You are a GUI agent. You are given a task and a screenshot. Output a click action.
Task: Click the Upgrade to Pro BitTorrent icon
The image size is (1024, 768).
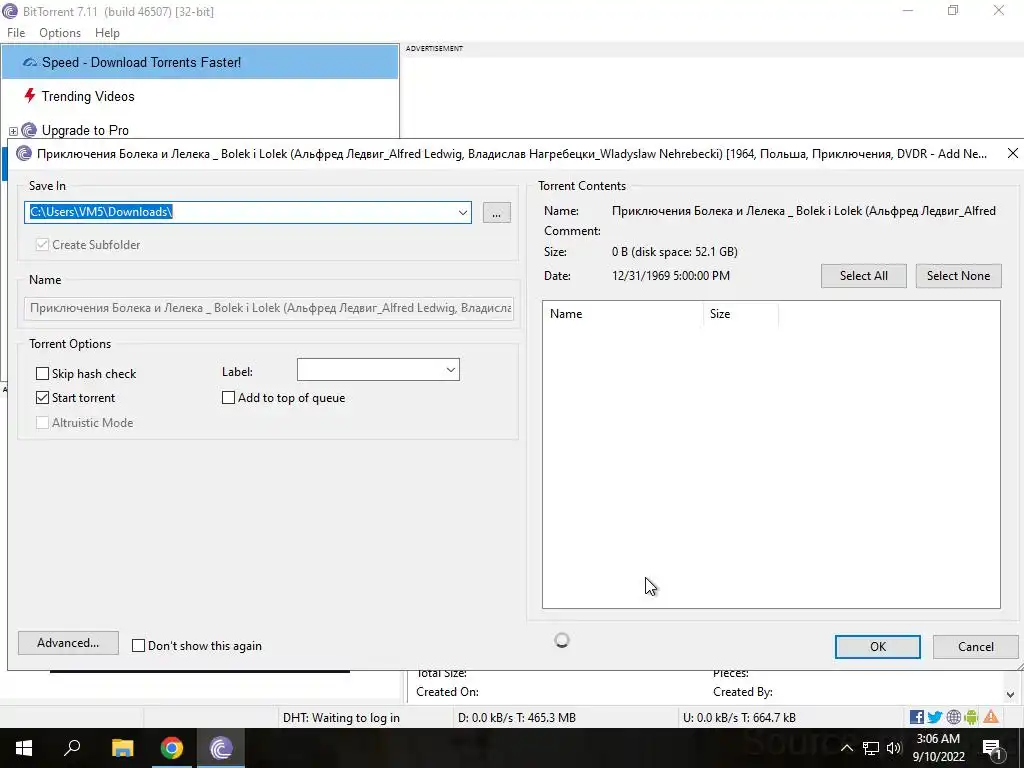tap(29, 130)
